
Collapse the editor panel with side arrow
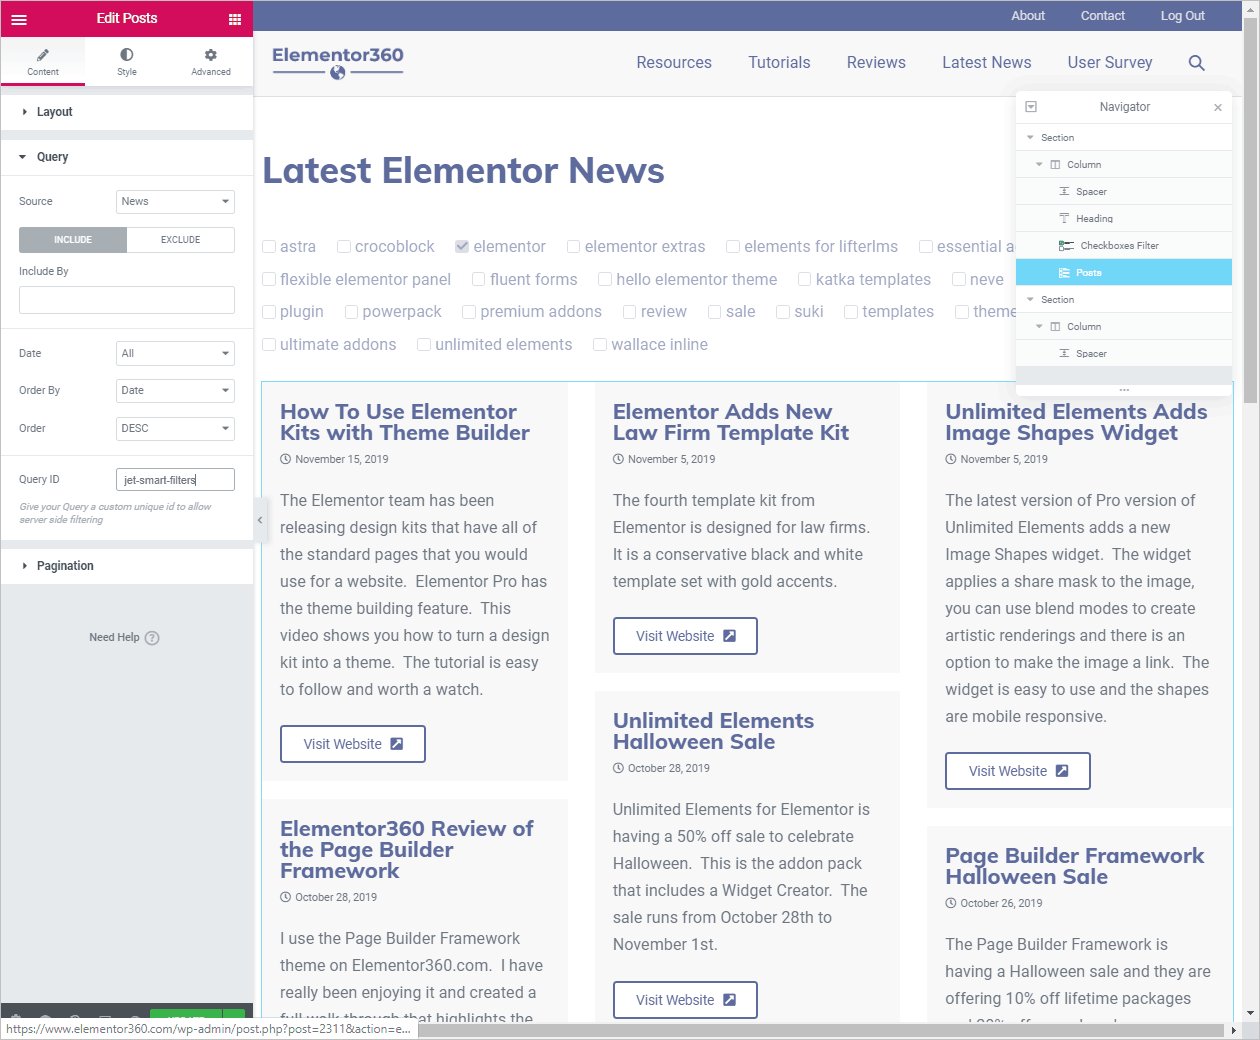[x=260, y=520]
